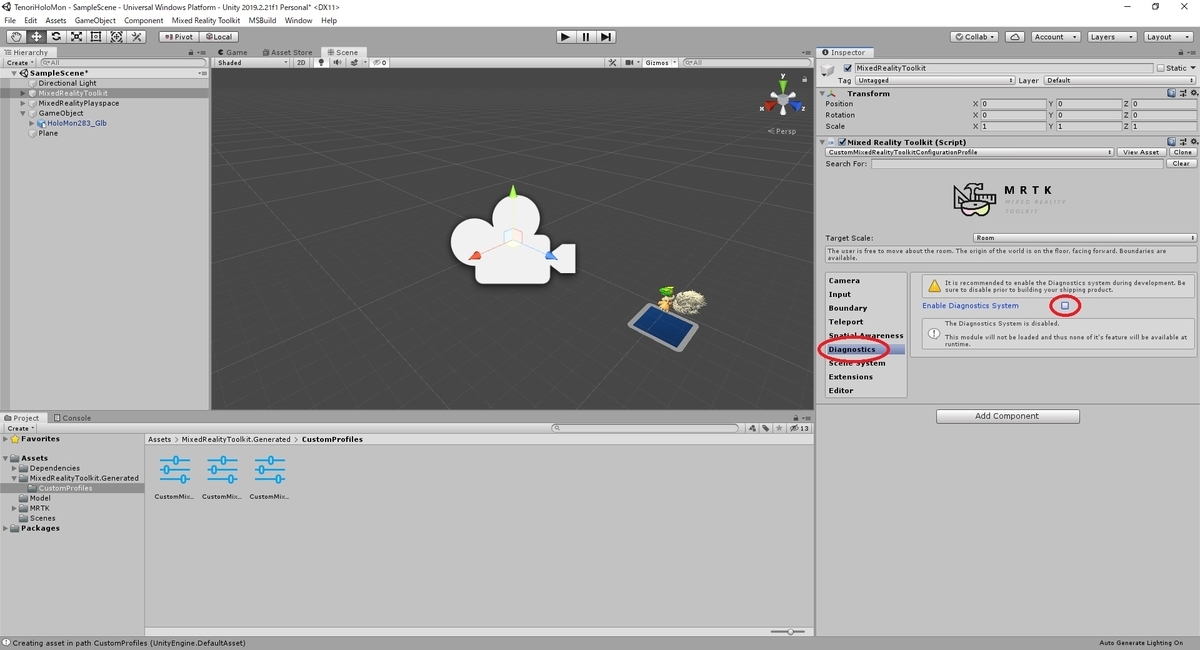
Task: Filter project search by type icon
Action: point(754,428)
